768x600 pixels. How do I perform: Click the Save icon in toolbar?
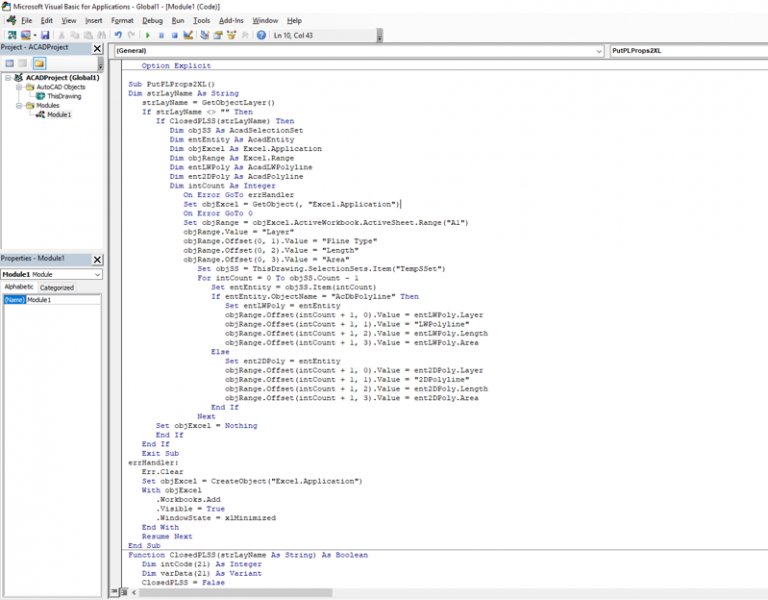[45, 35]
